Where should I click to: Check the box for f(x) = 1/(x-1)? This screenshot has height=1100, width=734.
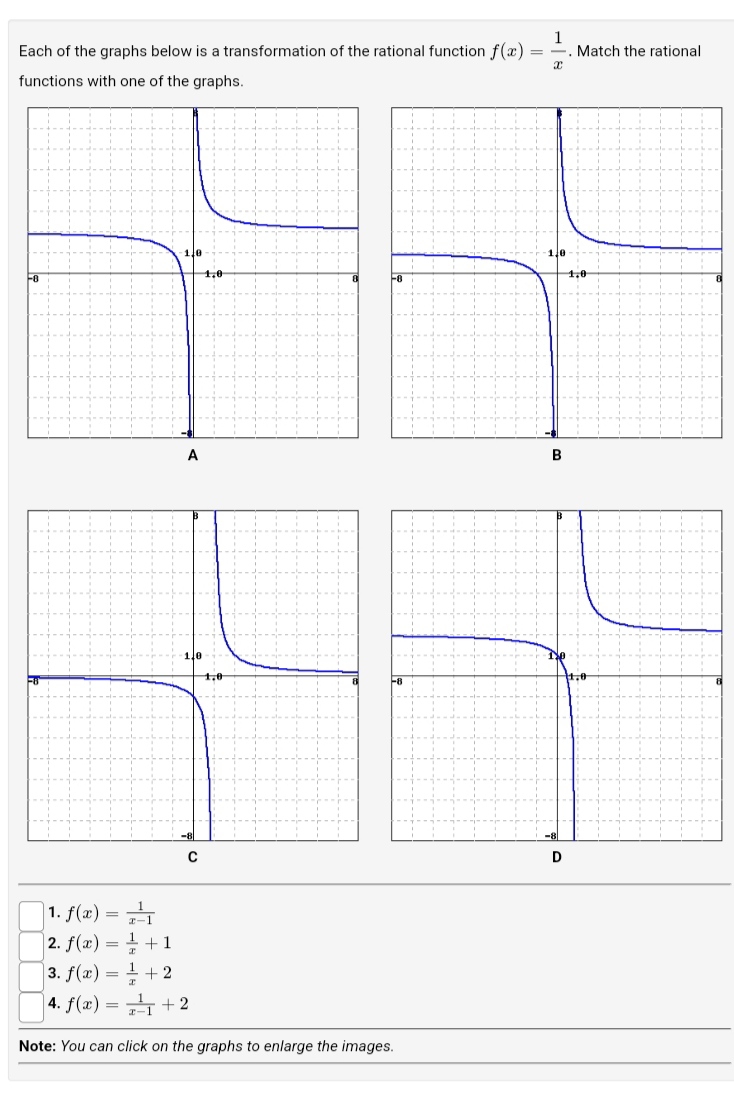tap(30, 913)
